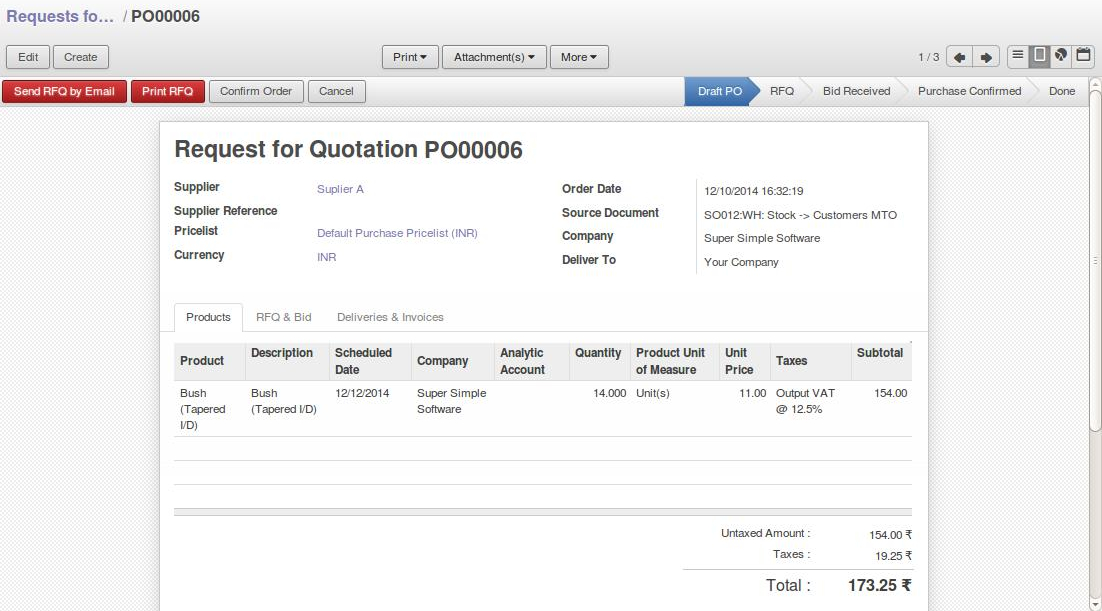Click the Send RFQ by Email button
Screen dimensions: 1102x611
point(64,91)
